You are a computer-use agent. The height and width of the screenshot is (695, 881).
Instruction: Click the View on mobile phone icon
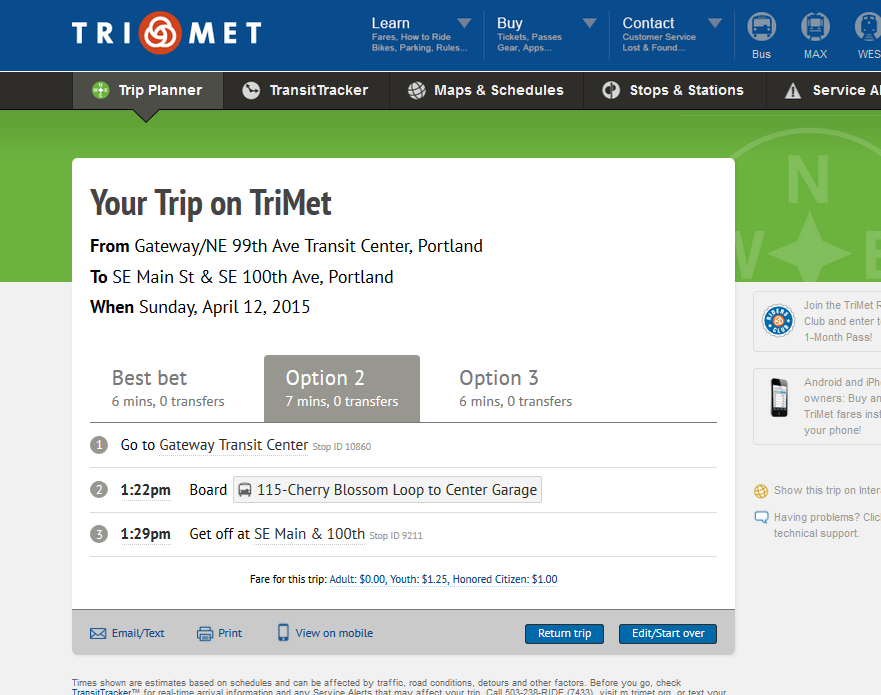tap(283, 633)
